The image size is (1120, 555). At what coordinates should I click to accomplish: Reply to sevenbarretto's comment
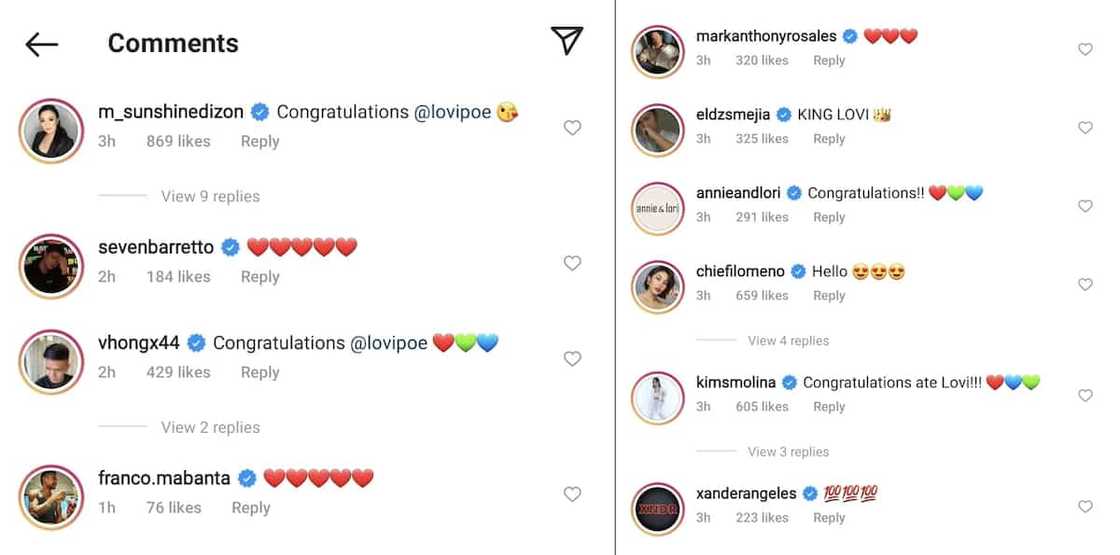click(x=260, y=277)
